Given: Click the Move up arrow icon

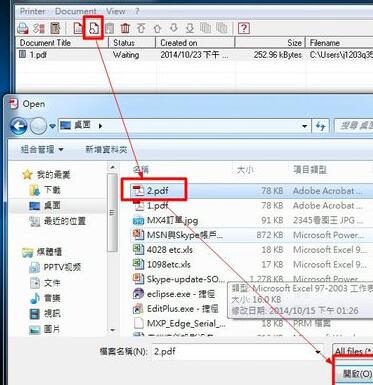Looking at the screenshot, I should click(157, 28).
